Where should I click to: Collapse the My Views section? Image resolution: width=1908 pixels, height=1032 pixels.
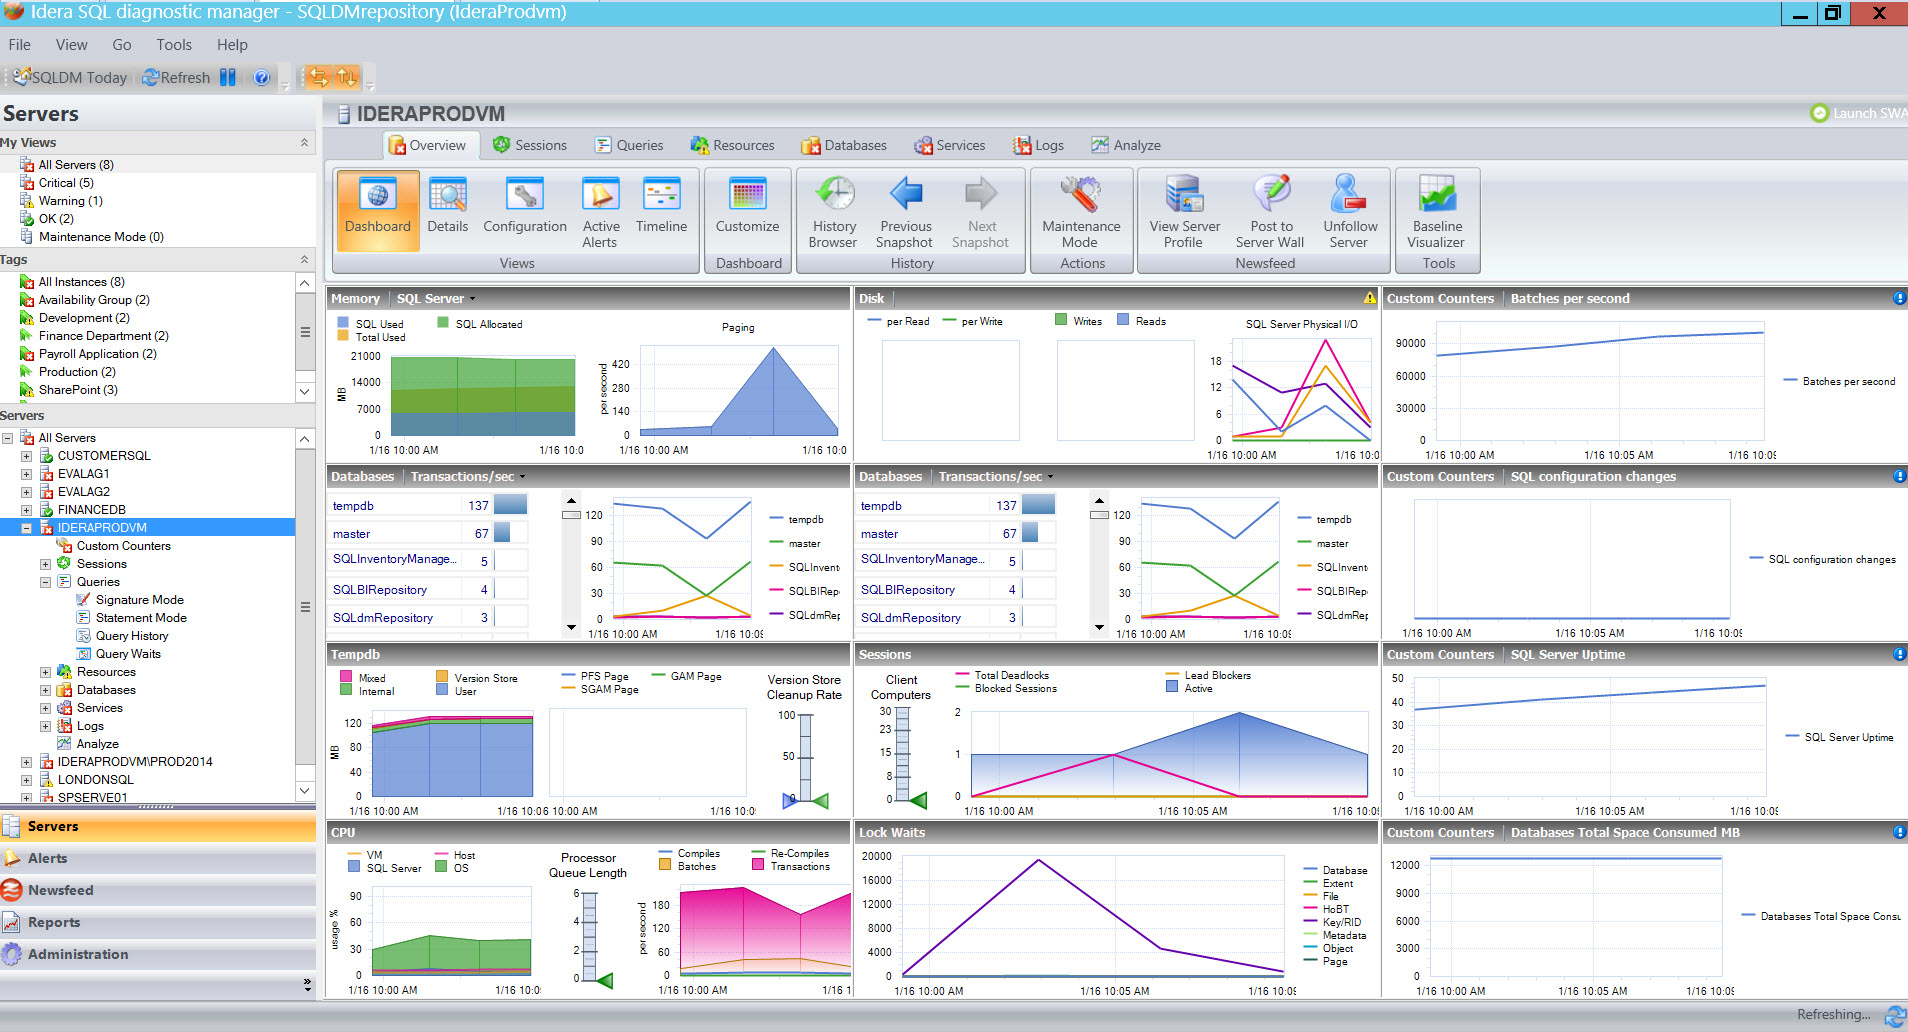click(x=304, y=142)
